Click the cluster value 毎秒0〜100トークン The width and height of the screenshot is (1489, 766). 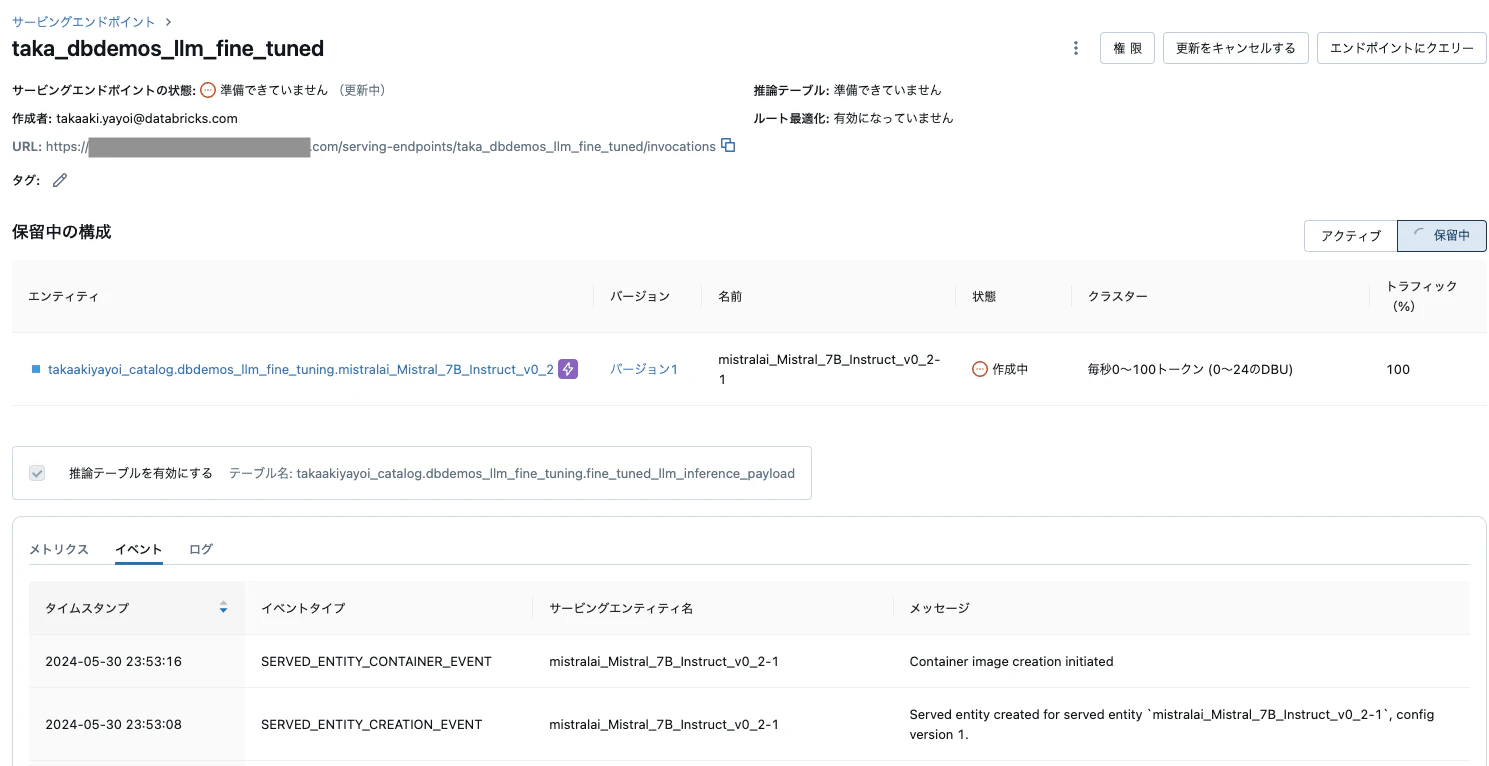pyautogui.click(x=1190, y=369)
